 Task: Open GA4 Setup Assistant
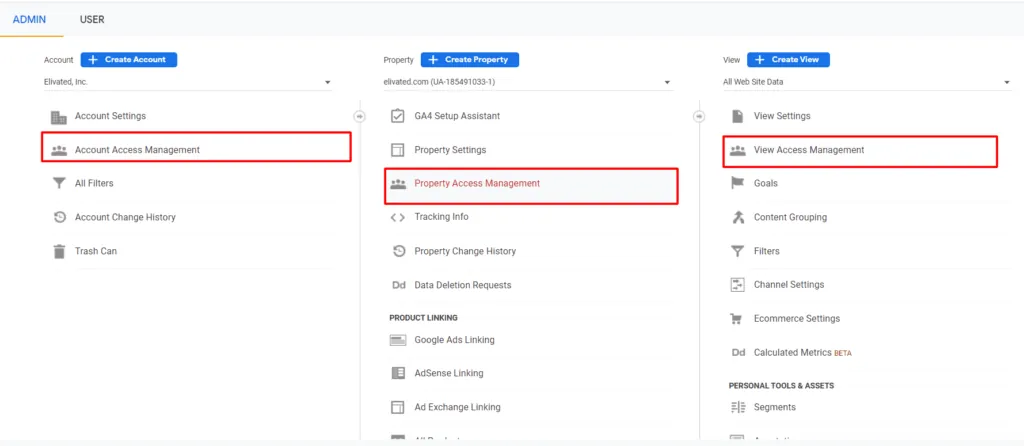coord(457,116)
